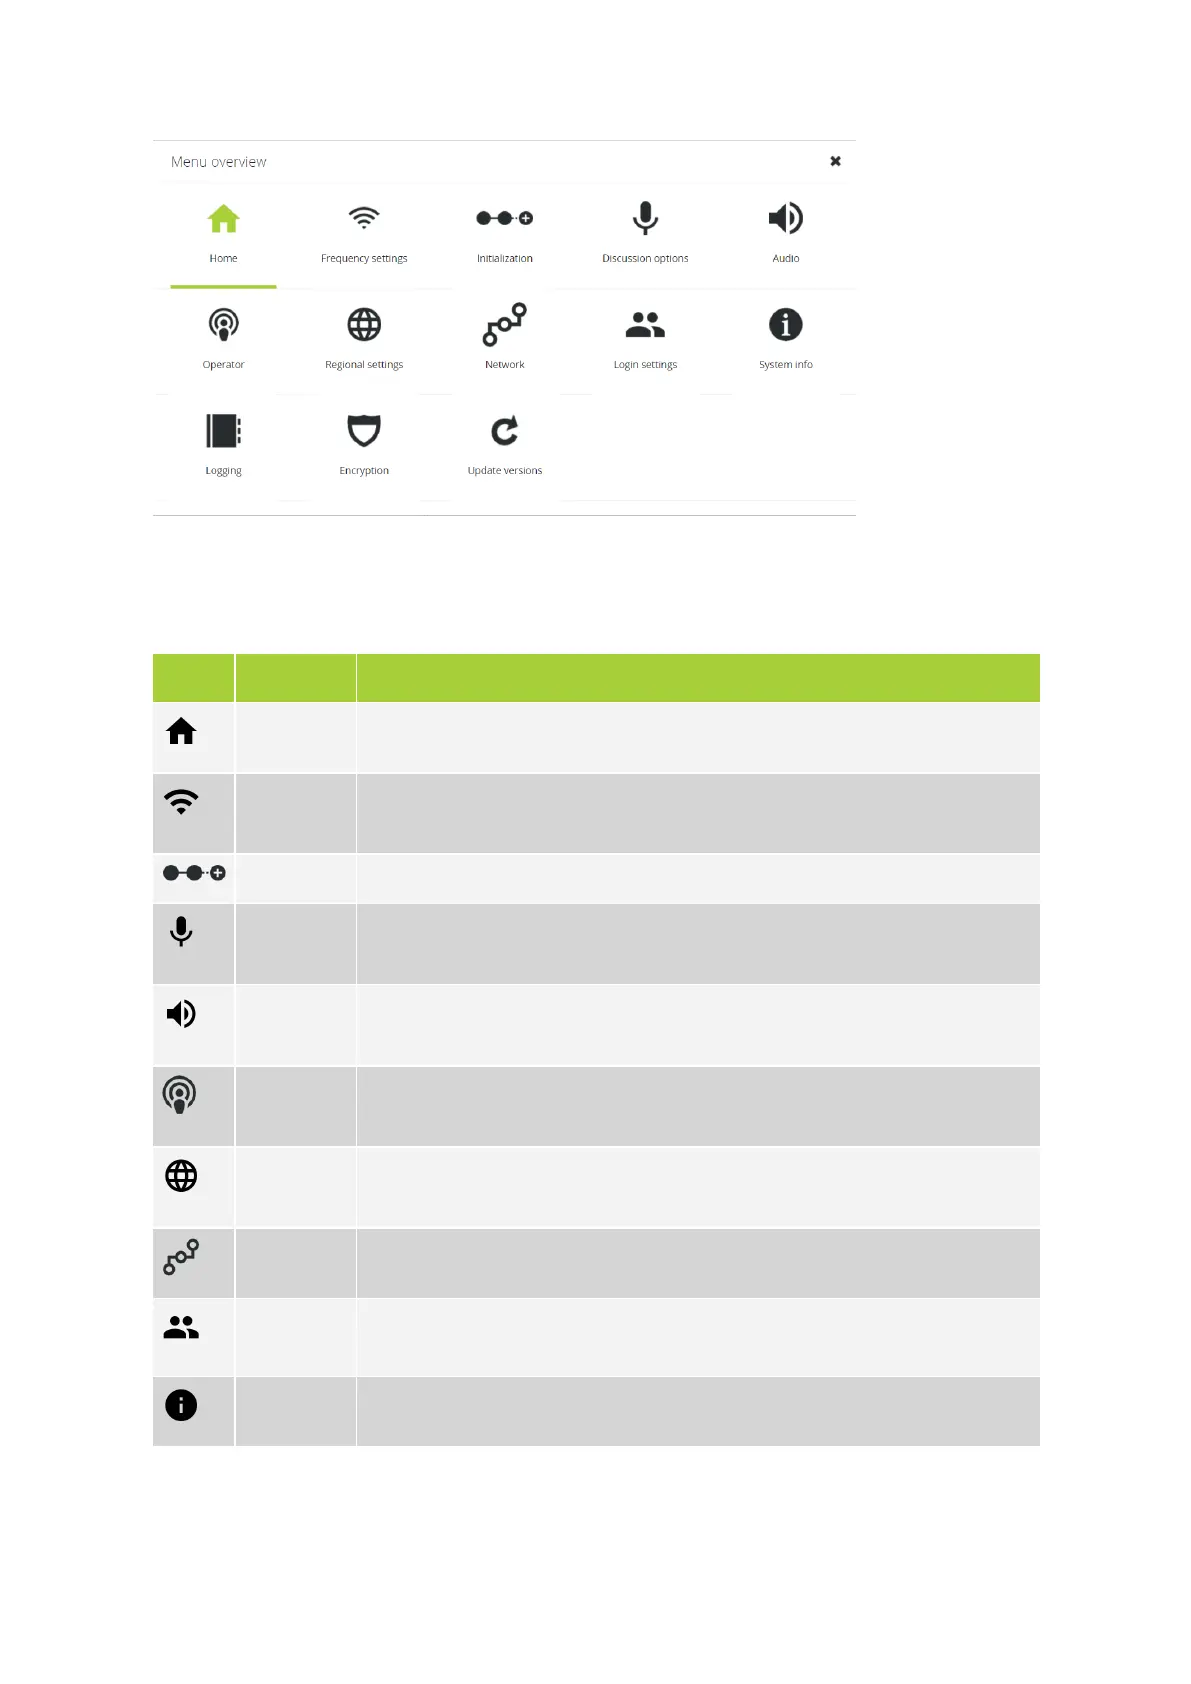The width and height of the screenshot is (1191, 1684).
Task: Open the Encryption shield icon
Action: 364,431
